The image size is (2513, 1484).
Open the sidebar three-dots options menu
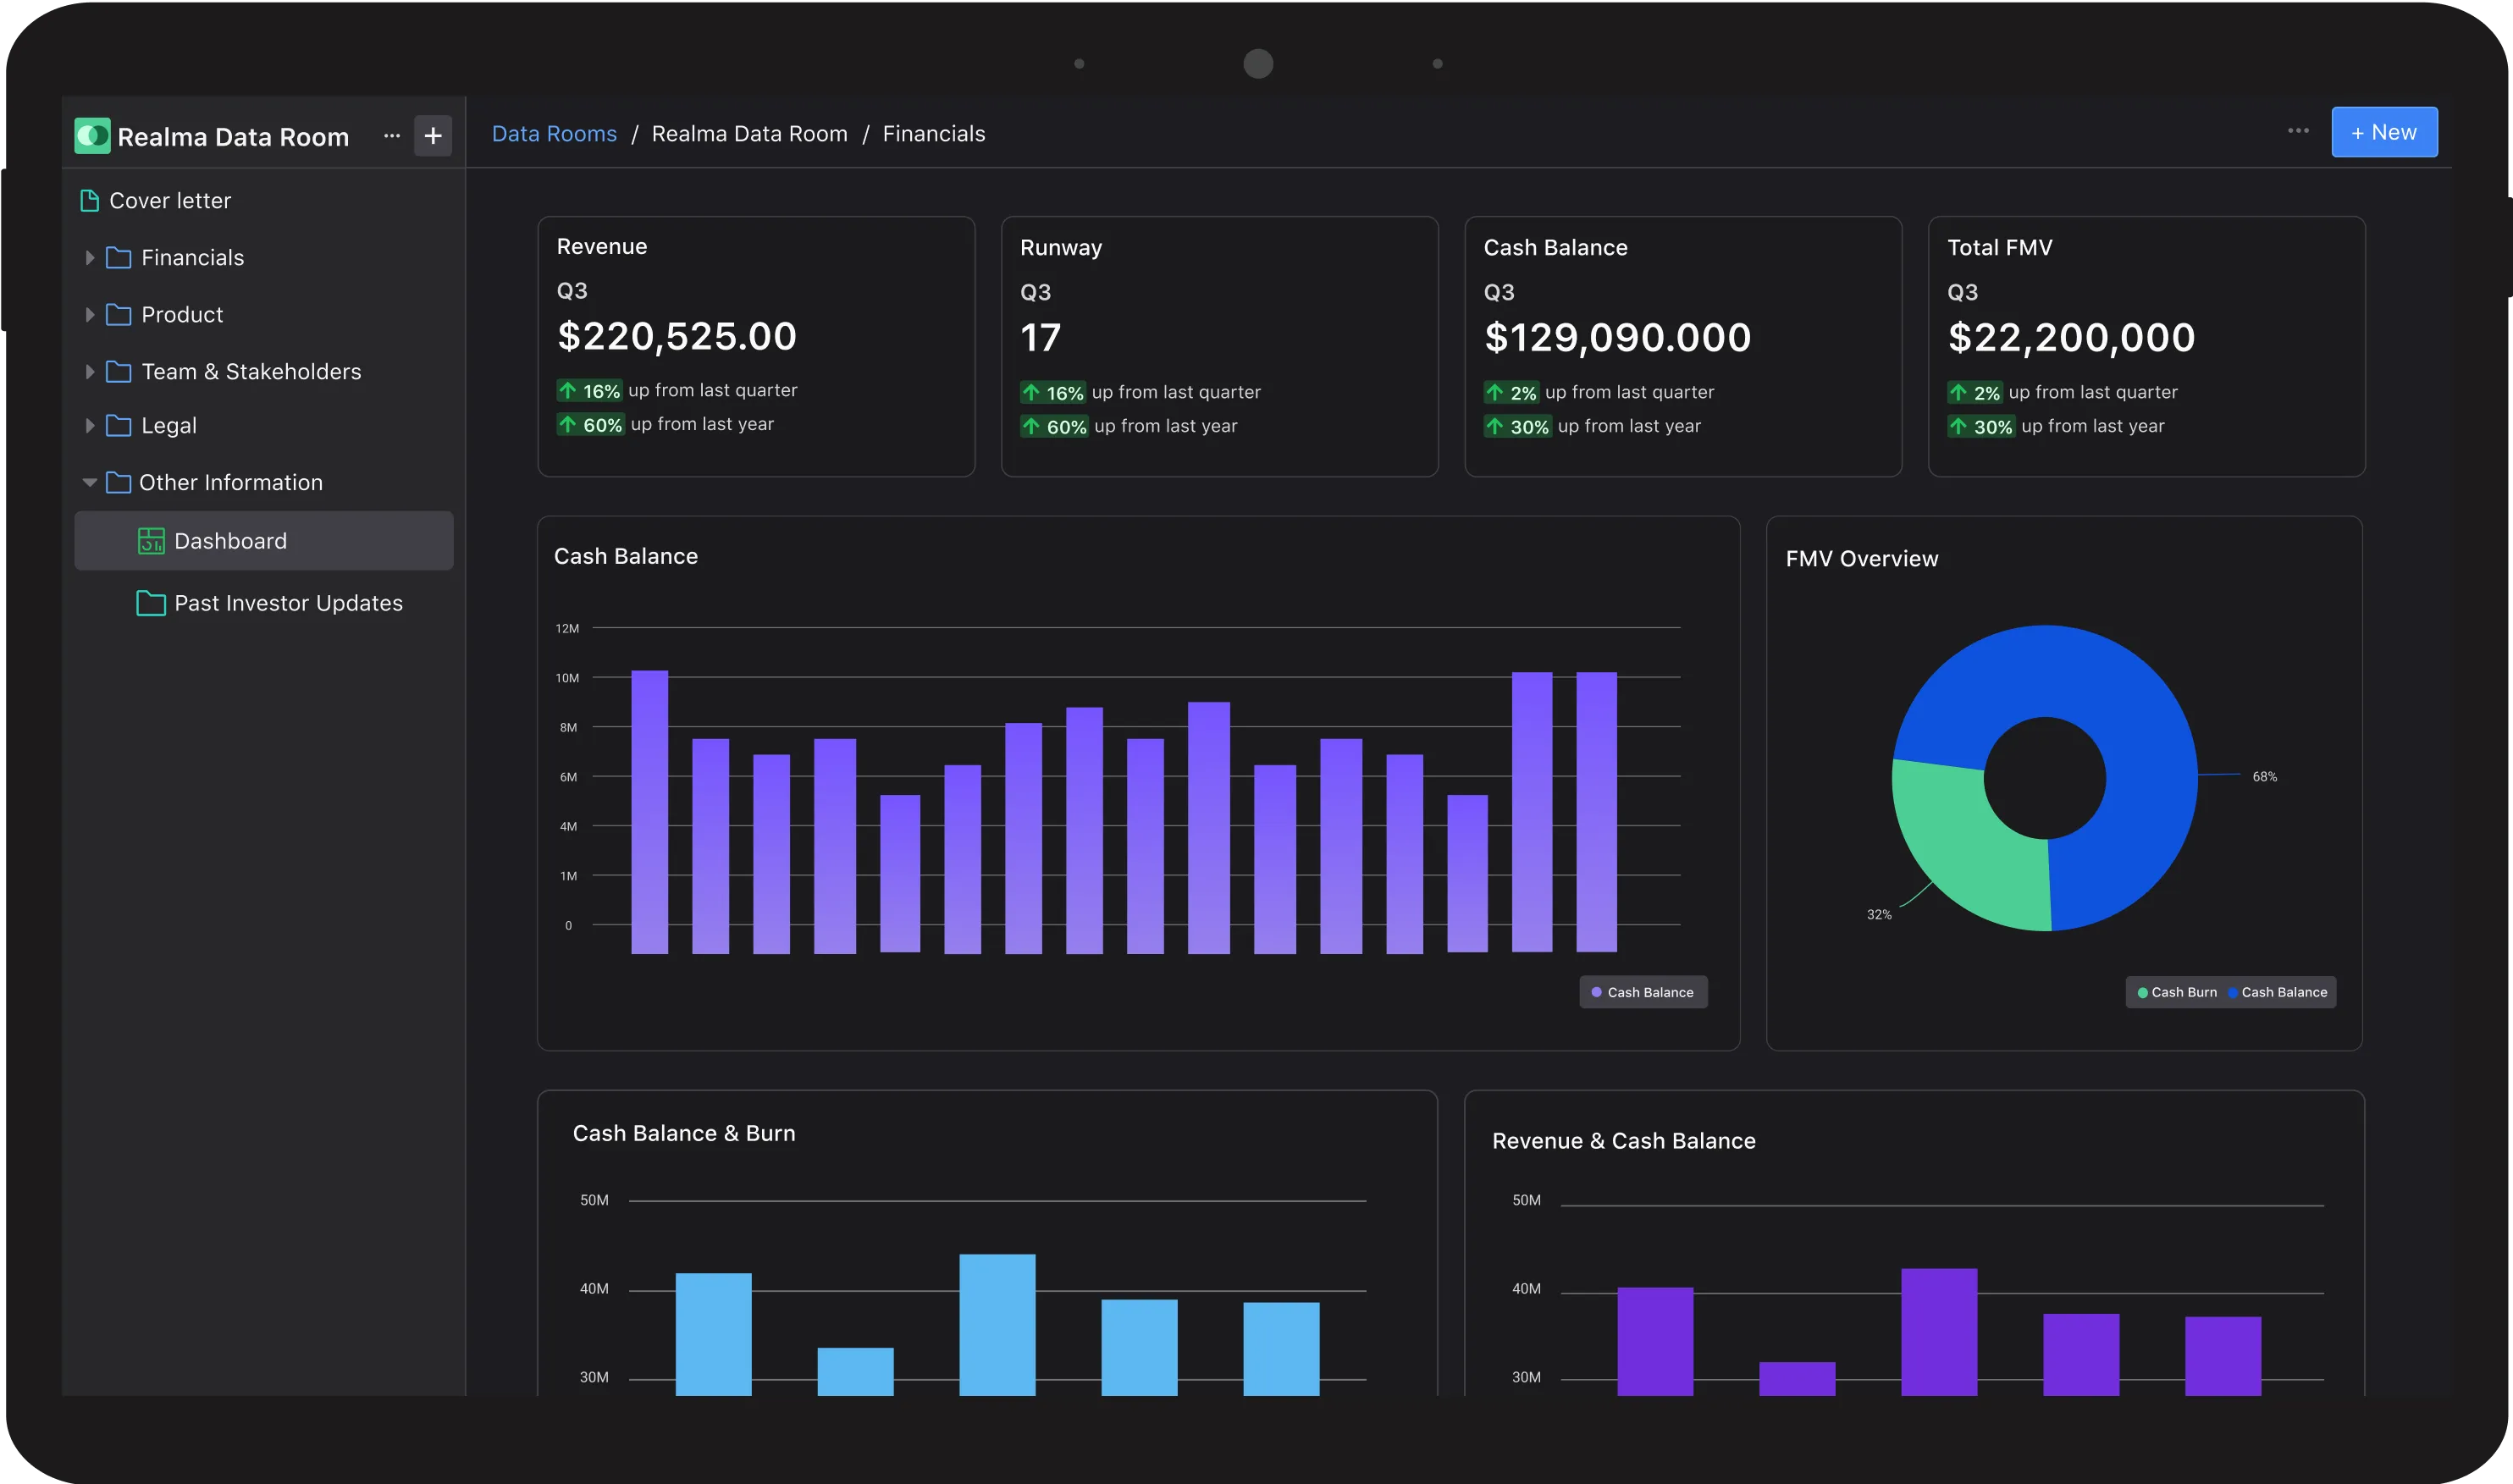tap(392, 135)
